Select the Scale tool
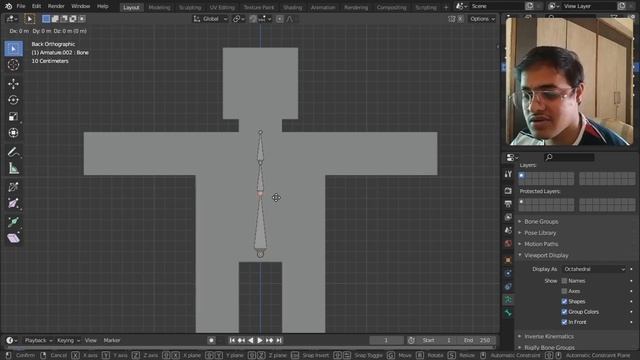 click(x=13, y=116)
